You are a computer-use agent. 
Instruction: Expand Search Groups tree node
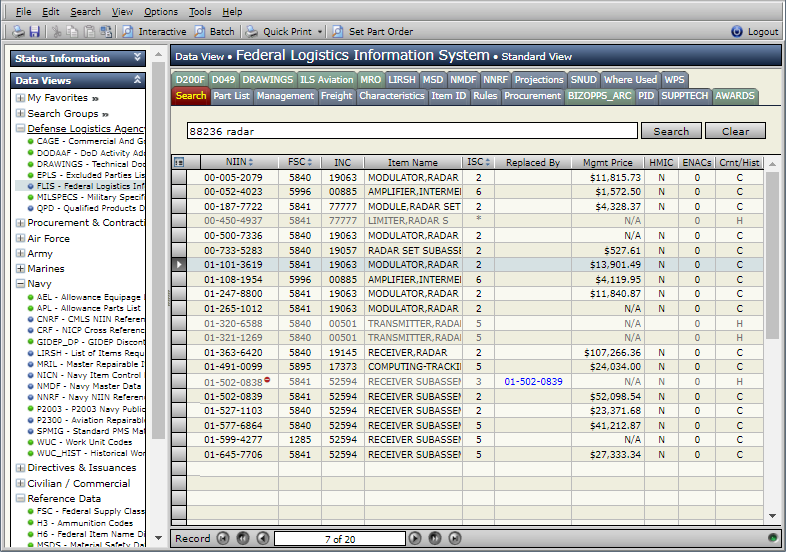pyautogui.click(x=20, y=113)
